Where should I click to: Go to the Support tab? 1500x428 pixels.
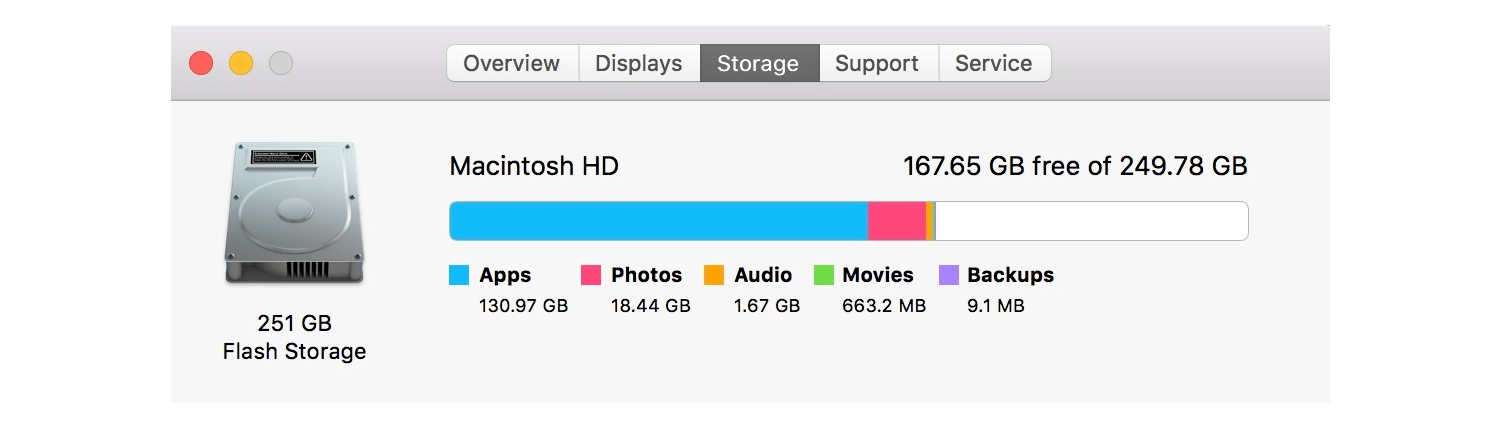point(877,63)
